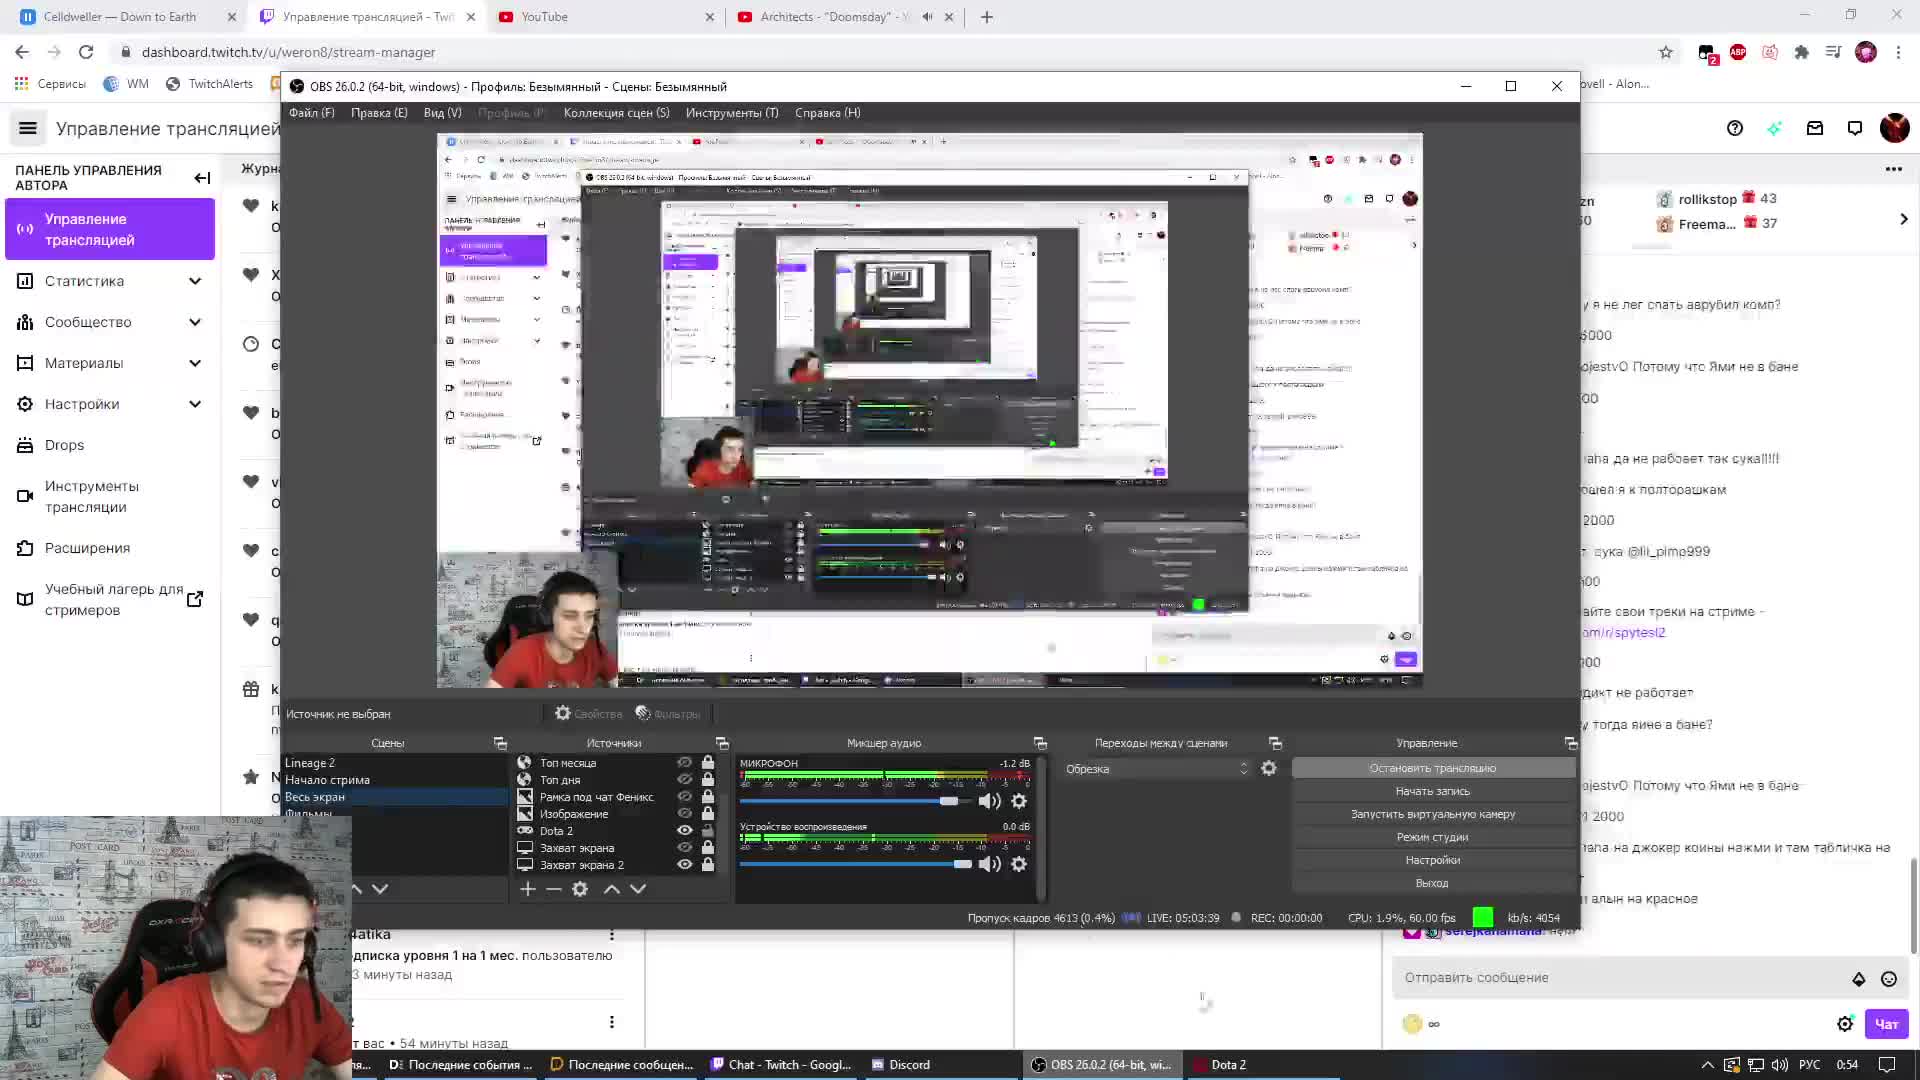The width and height of the screenshot is (1920, 1080).
Task: Open more options dots above Twitch chat
Action: (1894, 169)
